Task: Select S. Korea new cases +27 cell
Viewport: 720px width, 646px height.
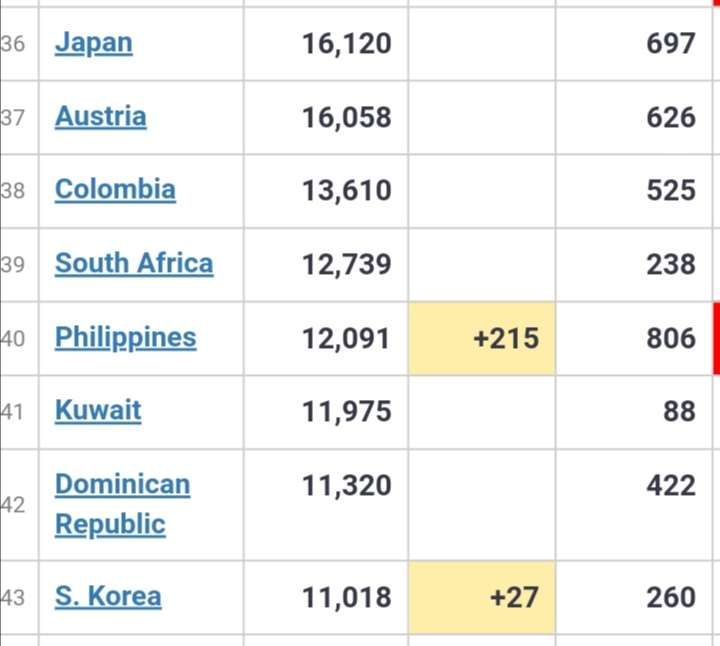Action: pyautogui.click(x=482, y=597)
